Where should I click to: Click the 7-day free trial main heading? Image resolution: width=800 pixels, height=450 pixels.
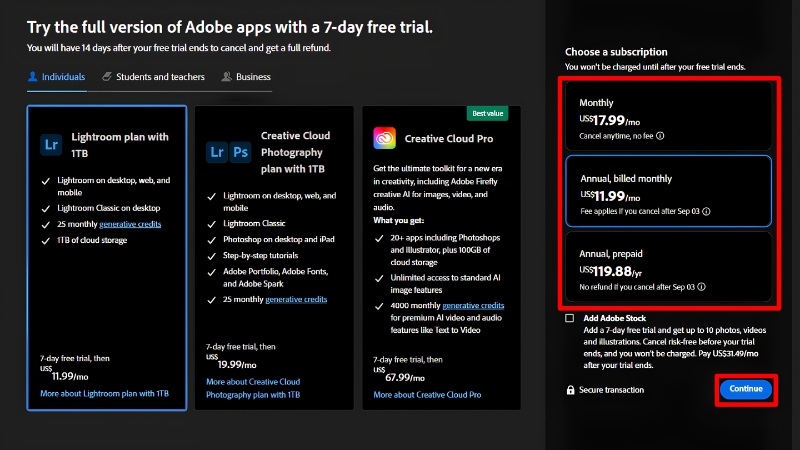(x=230, y=27)
